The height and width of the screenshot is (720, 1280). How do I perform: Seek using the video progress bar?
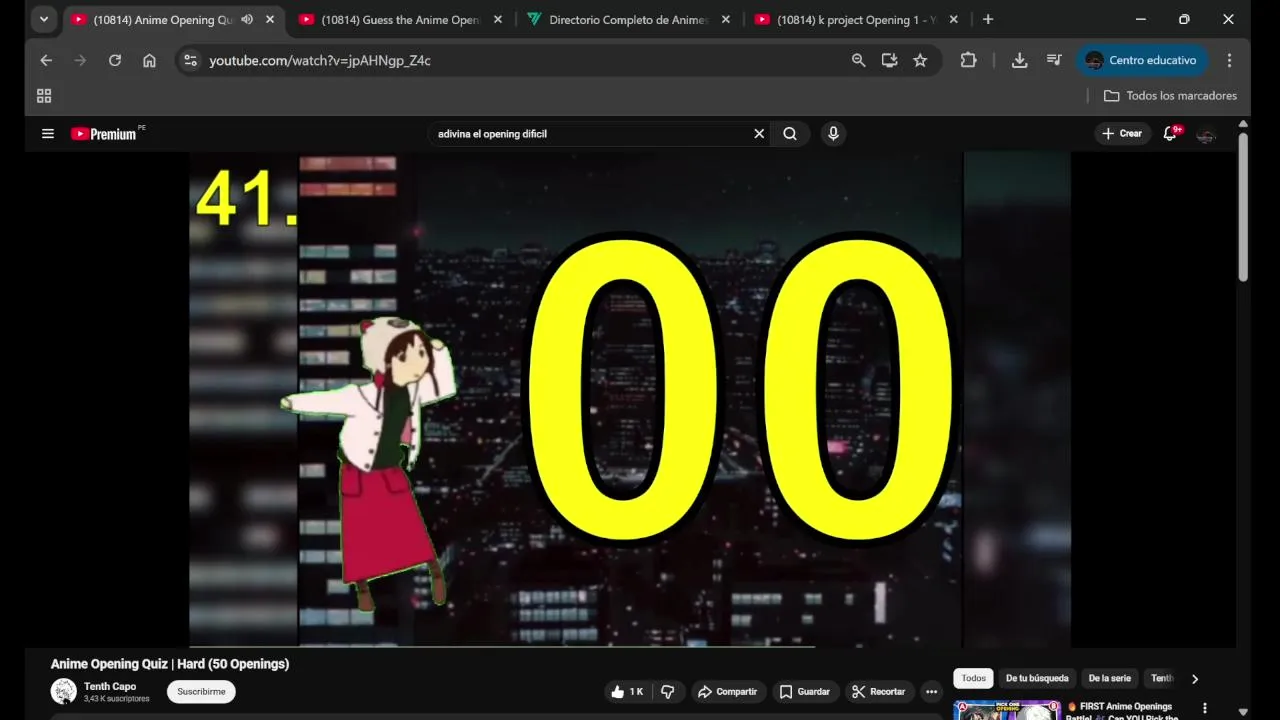630,646
